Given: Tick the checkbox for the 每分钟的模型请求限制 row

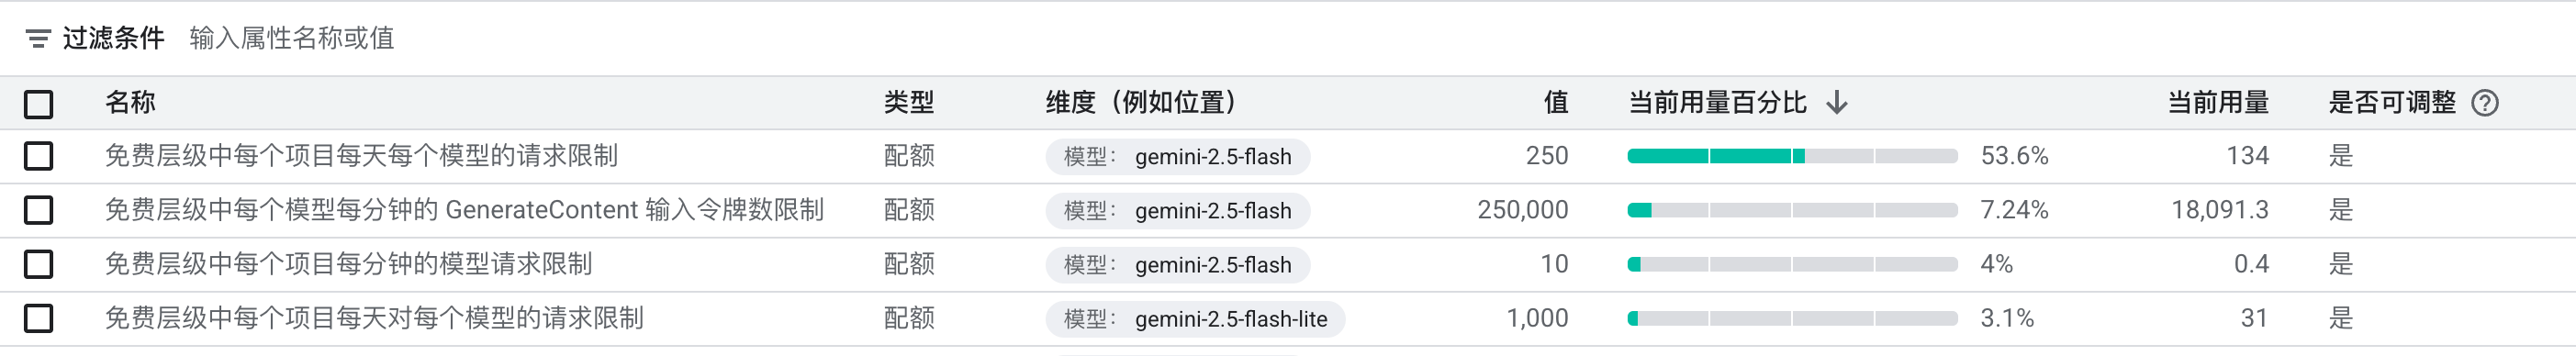Looking at the screenshot, I should pos(39,264).
